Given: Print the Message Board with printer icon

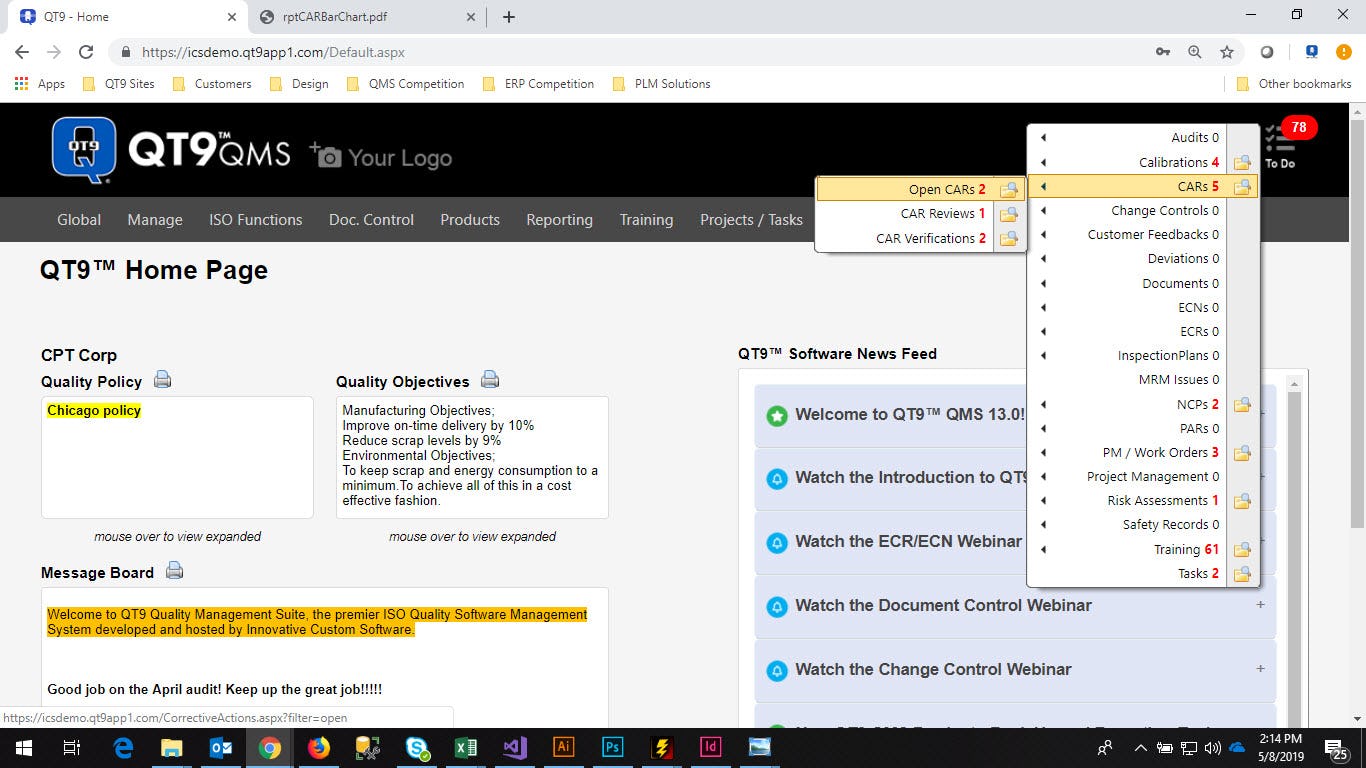Looking at the screenshot, I should tap(174, 571).
